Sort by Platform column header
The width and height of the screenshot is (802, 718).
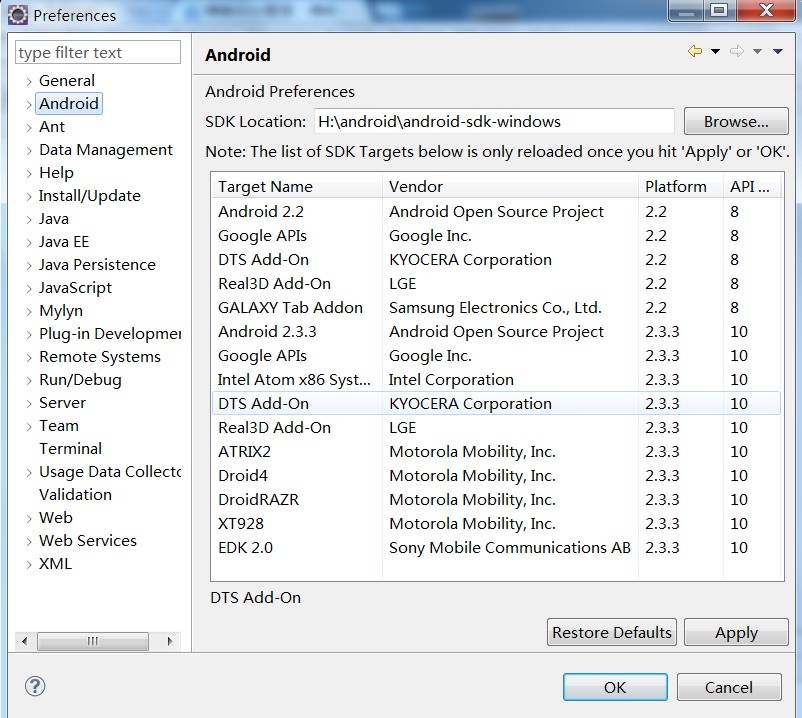681,187
